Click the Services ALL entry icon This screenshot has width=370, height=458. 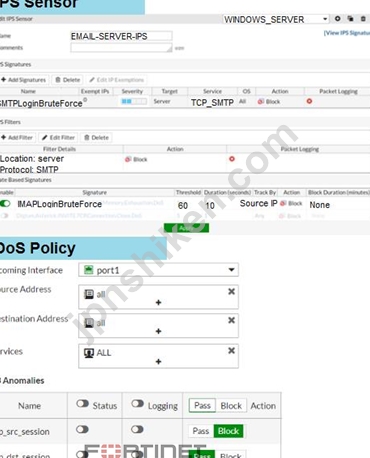(89, 353)
